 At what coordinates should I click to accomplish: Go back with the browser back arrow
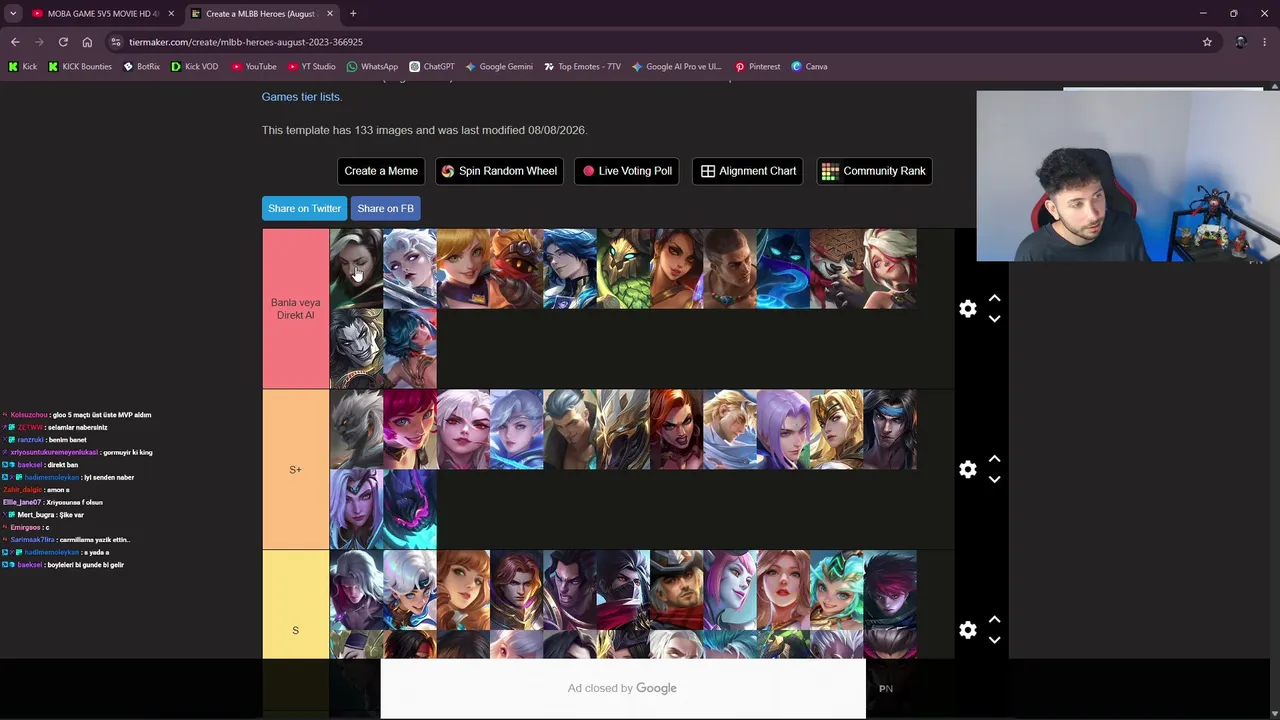pos(15,42)
